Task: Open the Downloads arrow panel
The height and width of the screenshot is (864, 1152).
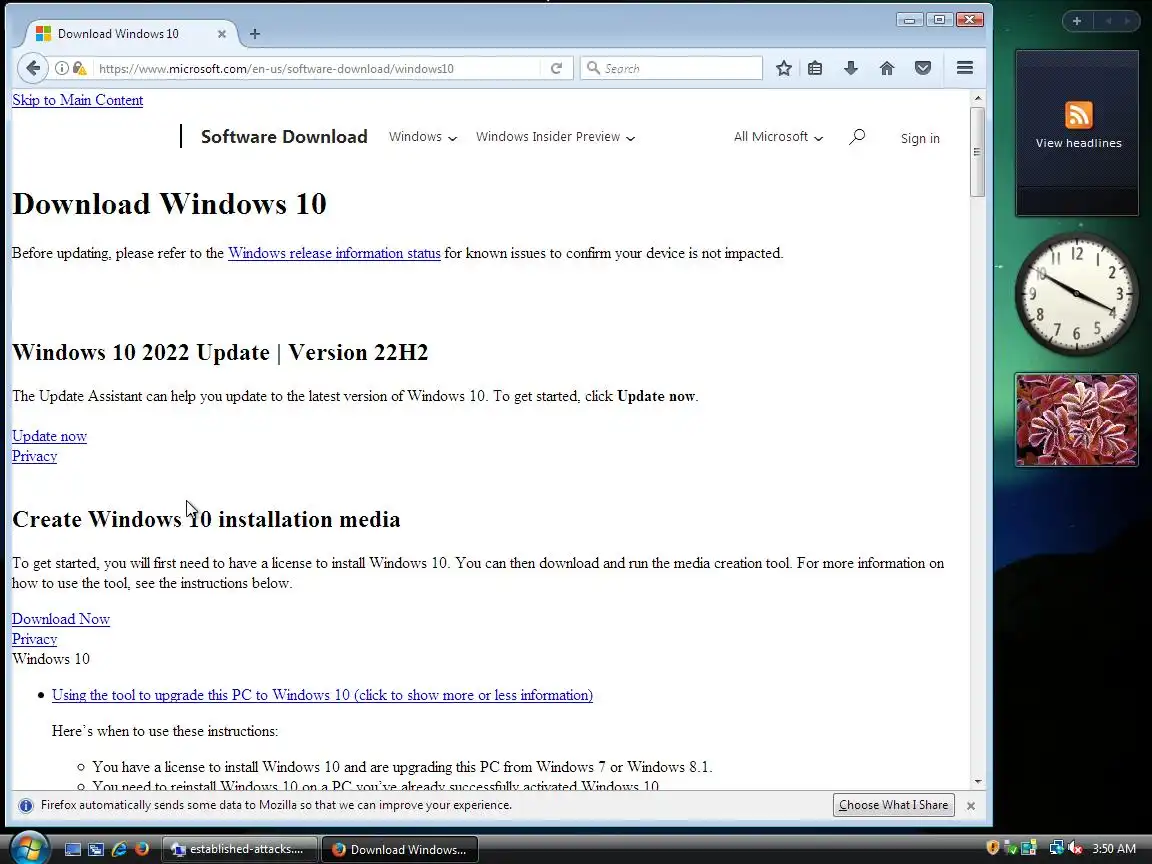Action: [851, 68]
